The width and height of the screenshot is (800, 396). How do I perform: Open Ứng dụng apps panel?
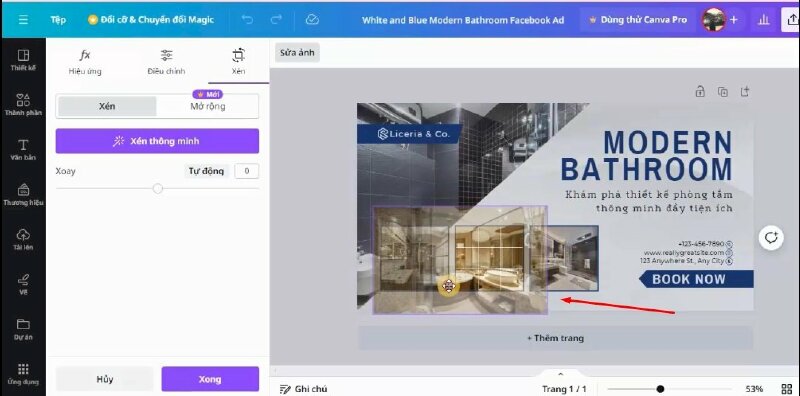click(x=23, y=374)
